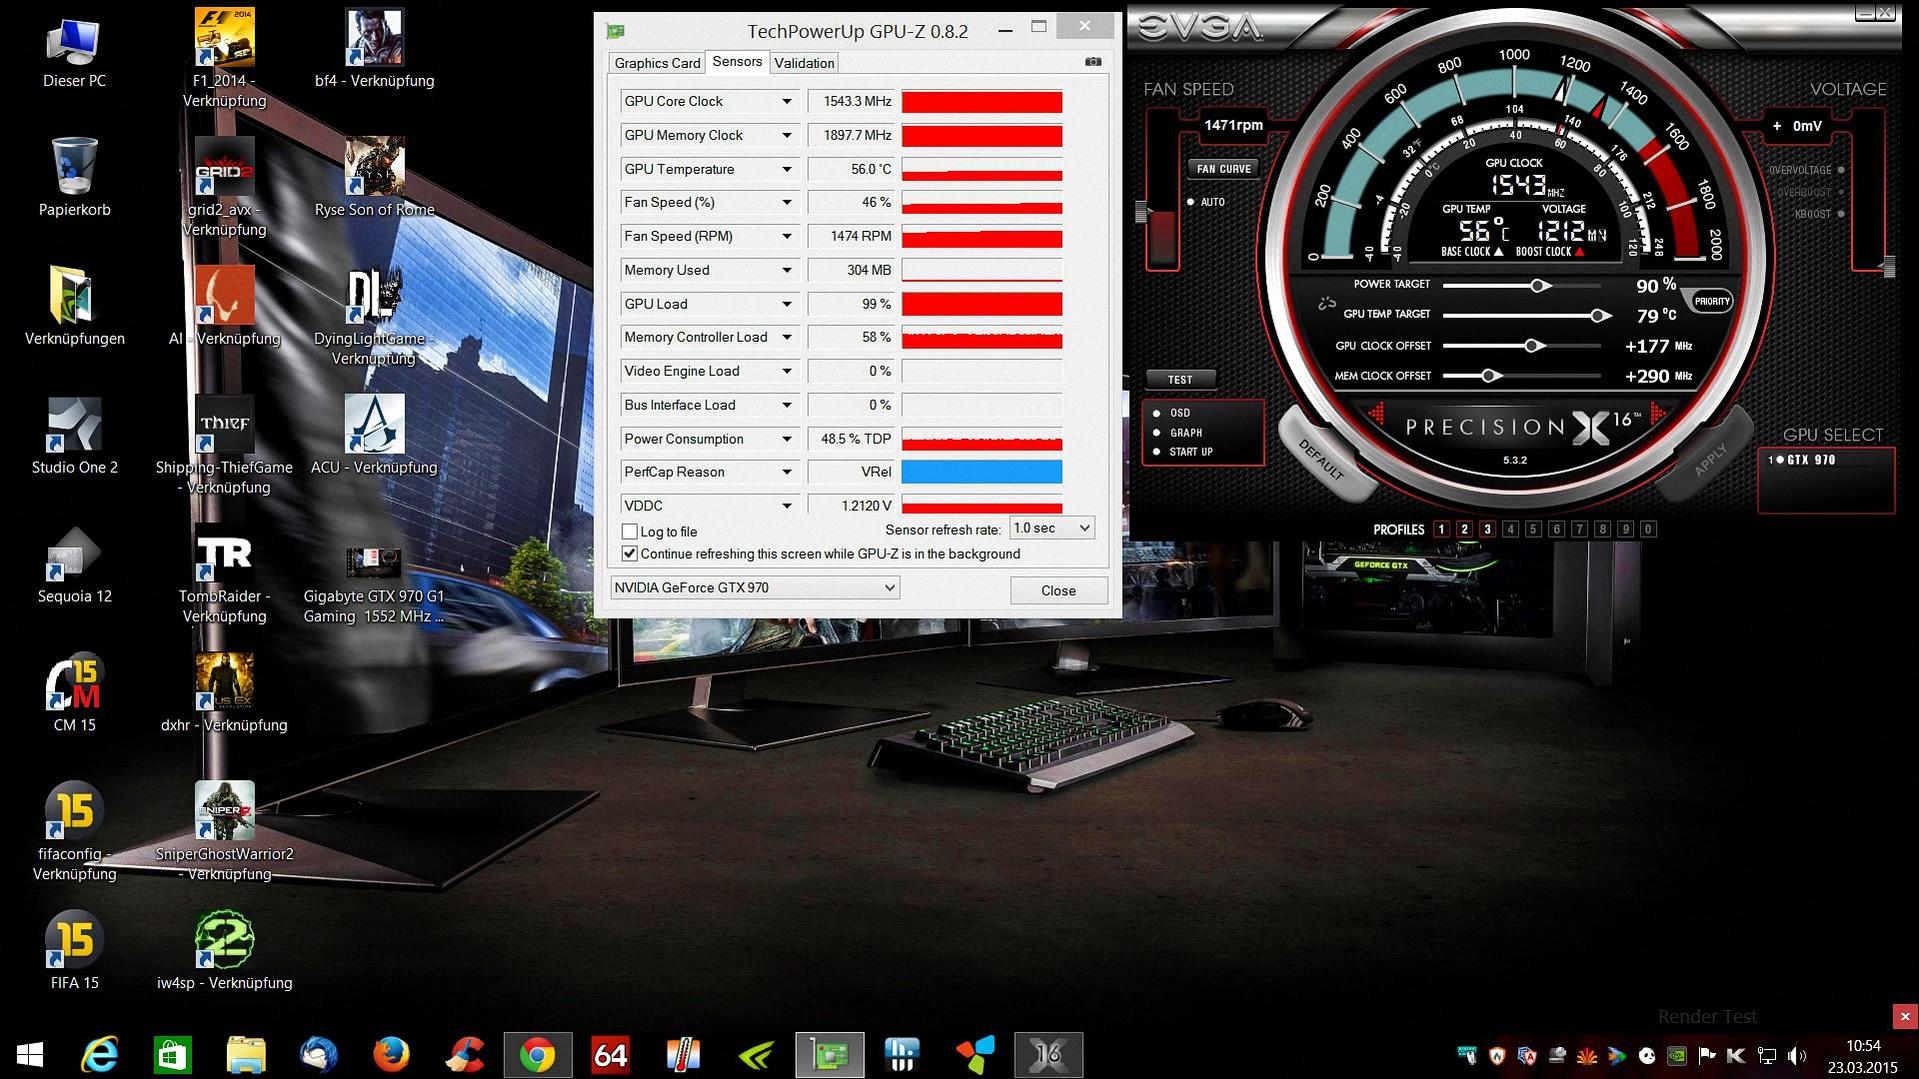This screenshot has width=1919, height=1079.
Task: Expand the GPU Temperature sensor dropdown
Action: 787,170
